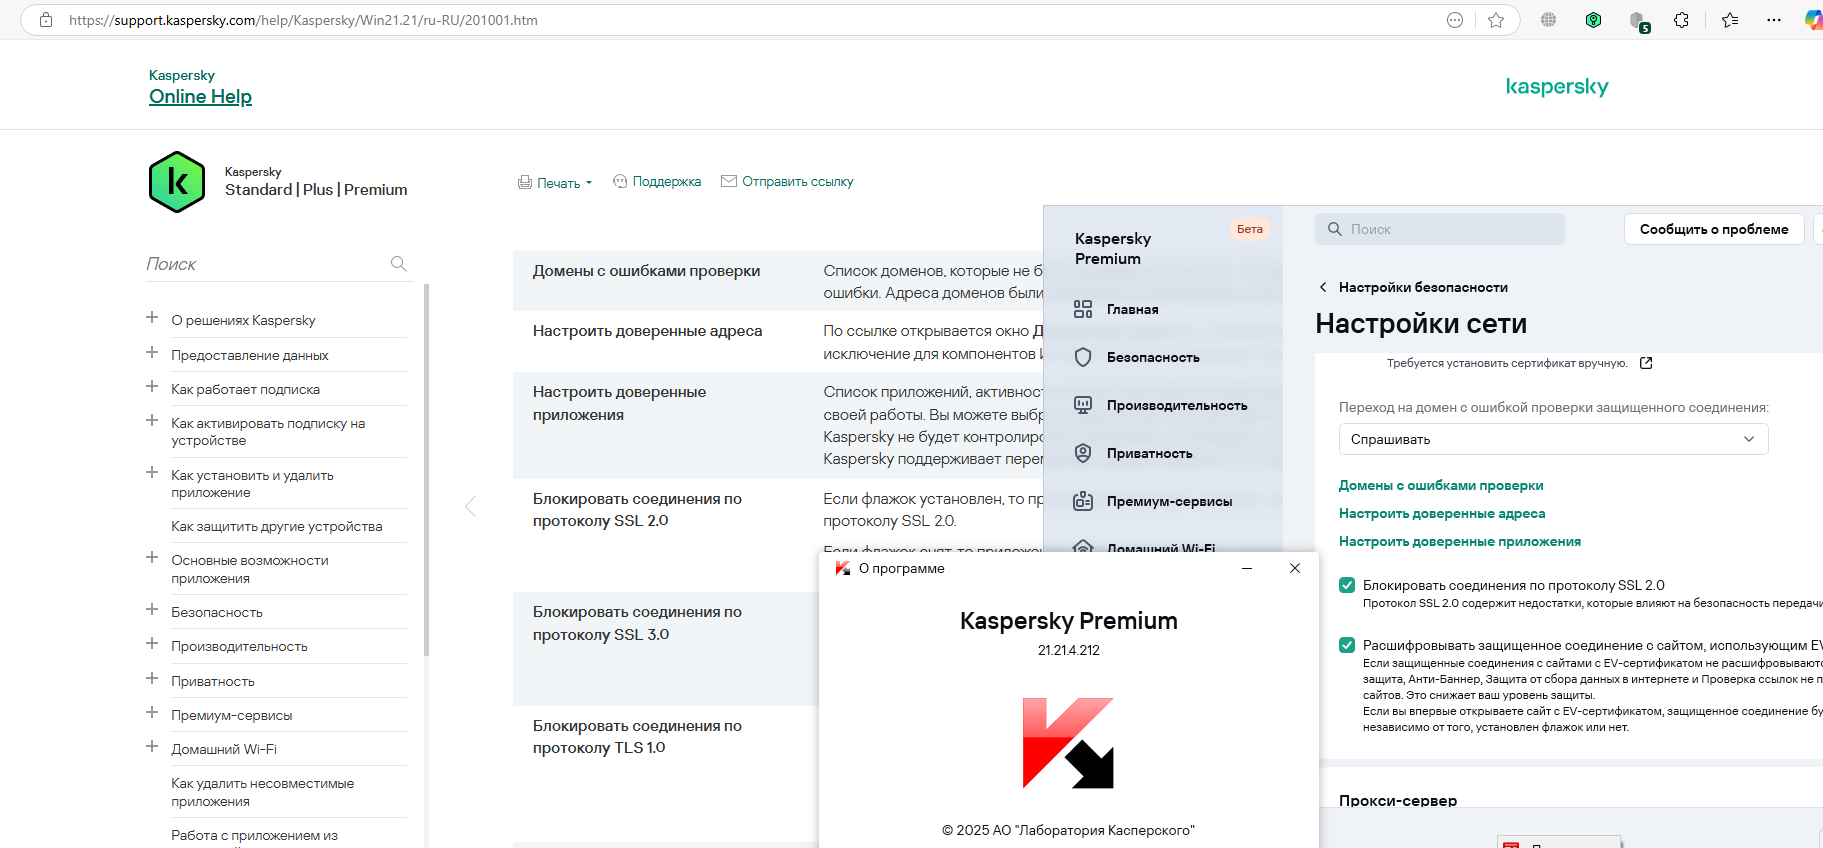Viewport: 1823px width, 848px height.
Task: Click the Безопасность shield icon in sidebar
Action: (1083, 357)
